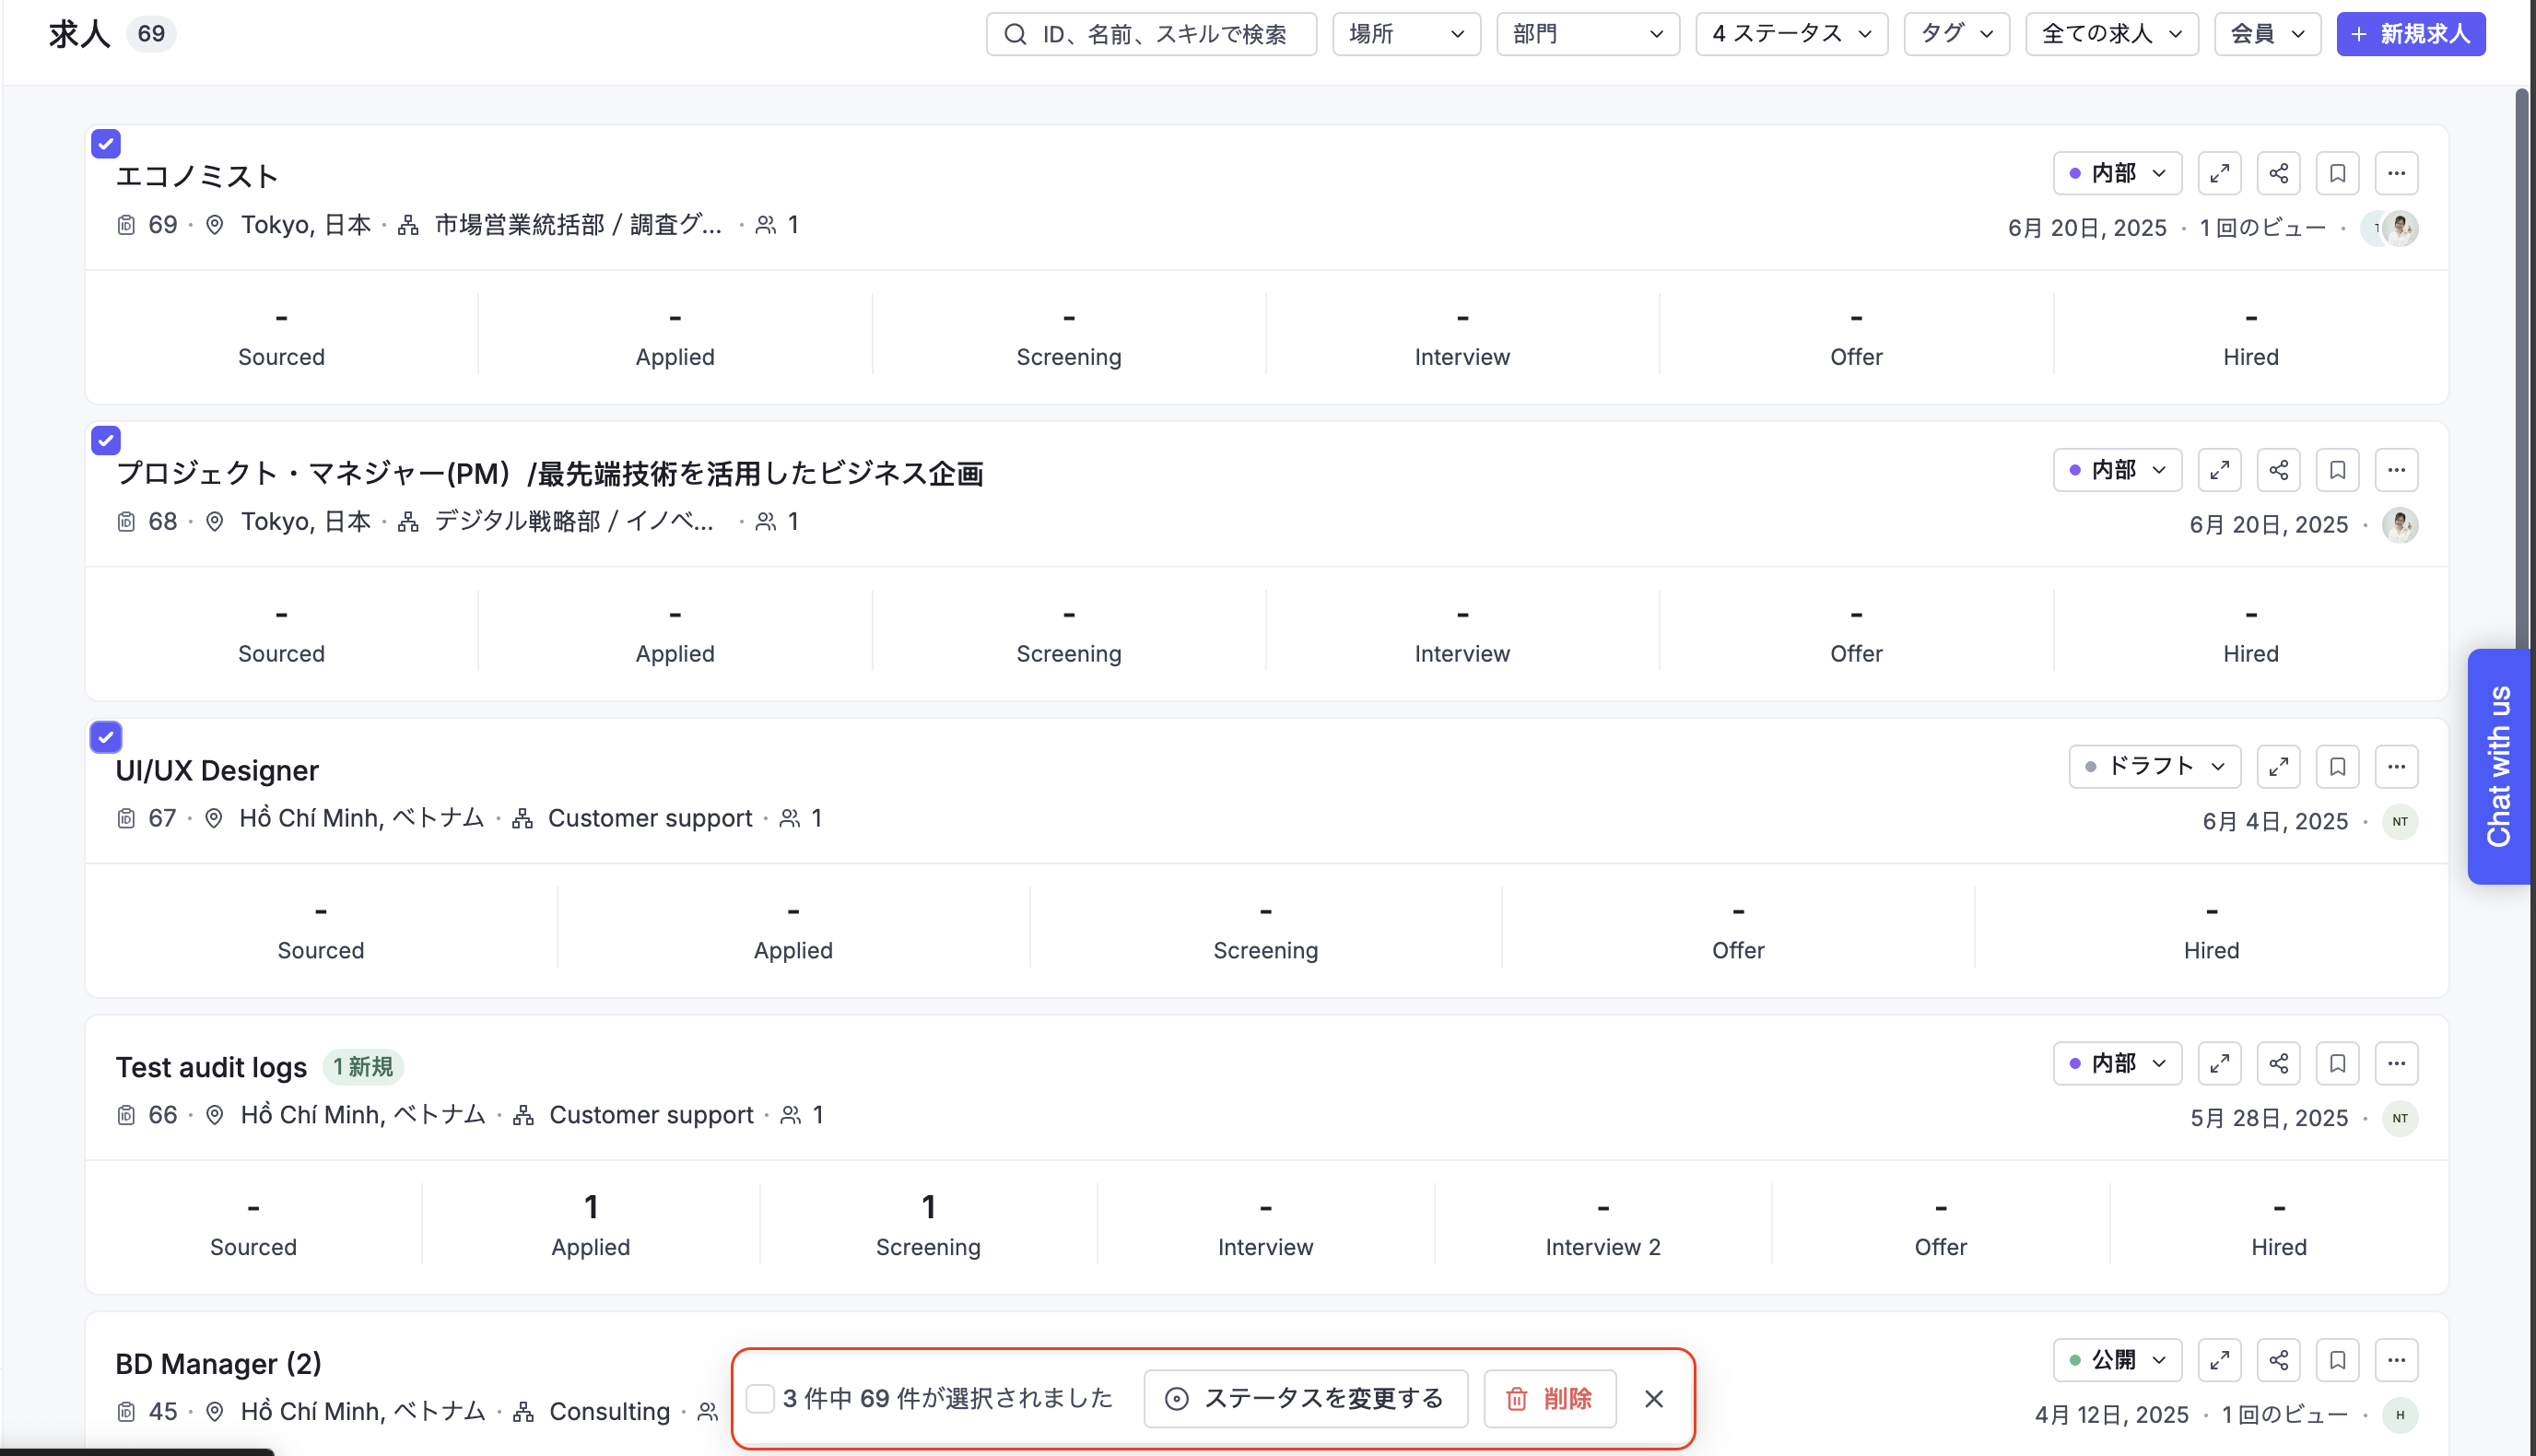Bookmark the エコノミスト job

click(x=2337, y=173)
